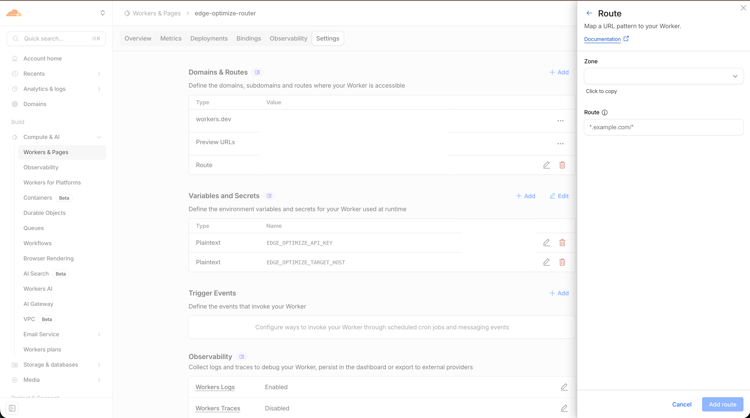Edit the EDGE_OPTIMIZE_TARGET_HOST variable

(546, 262)
